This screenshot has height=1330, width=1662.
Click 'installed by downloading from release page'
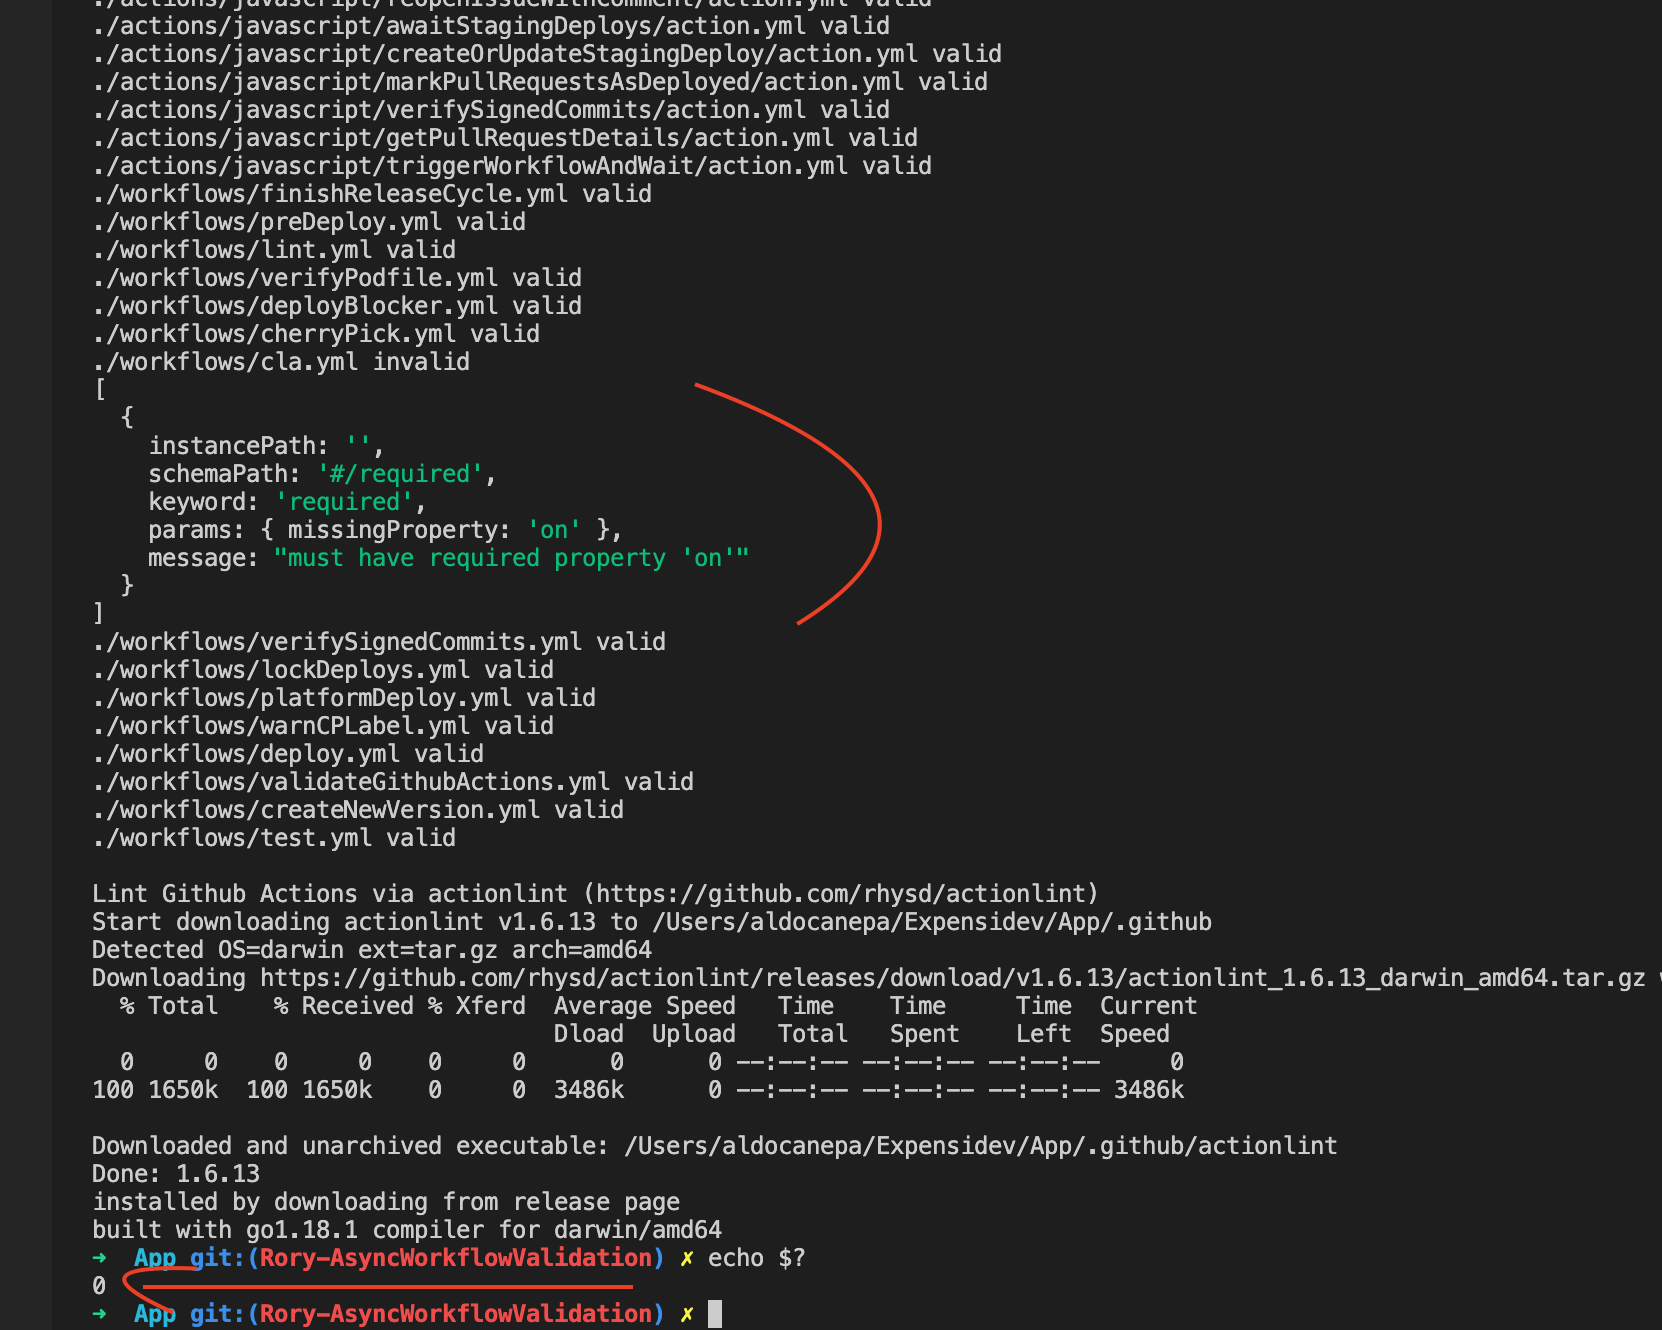(386, 1202)
